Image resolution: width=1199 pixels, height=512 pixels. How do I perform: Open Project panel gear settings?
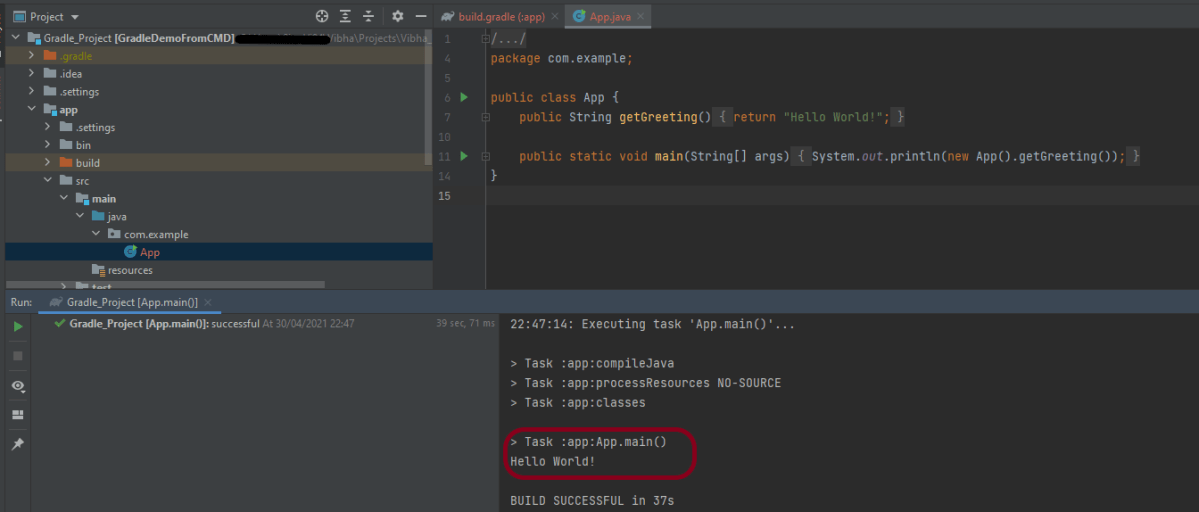[x=398, y=16]
